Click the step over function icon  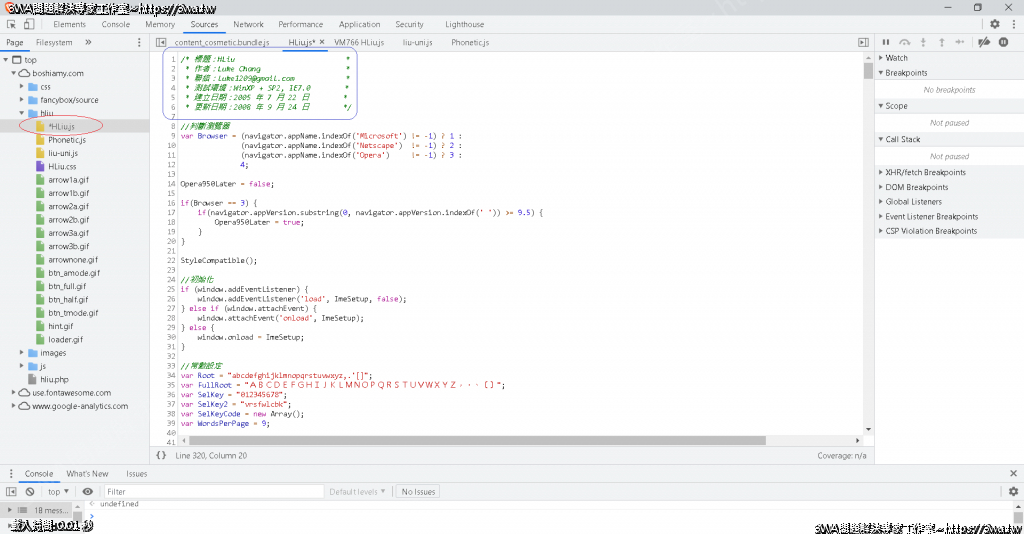tap(904, 42)
